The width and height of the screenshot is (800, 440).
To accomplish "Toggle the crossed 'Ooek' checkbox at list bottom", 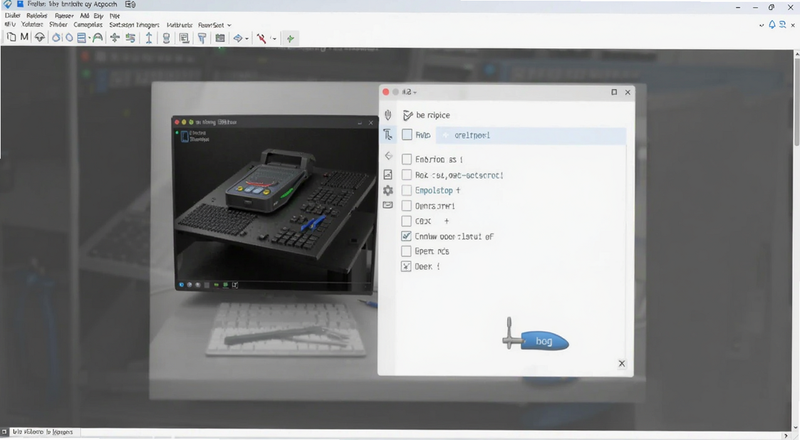I will pyautogui.click(x=406, y=266).
